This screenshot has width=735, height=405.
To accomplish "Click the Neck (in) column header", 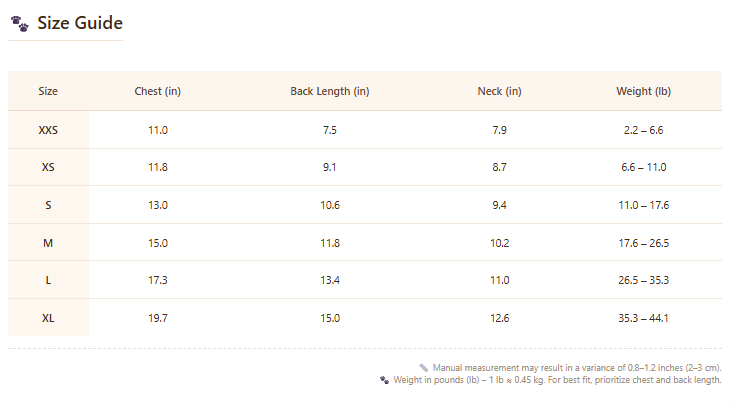I will (x=499, y=91).
